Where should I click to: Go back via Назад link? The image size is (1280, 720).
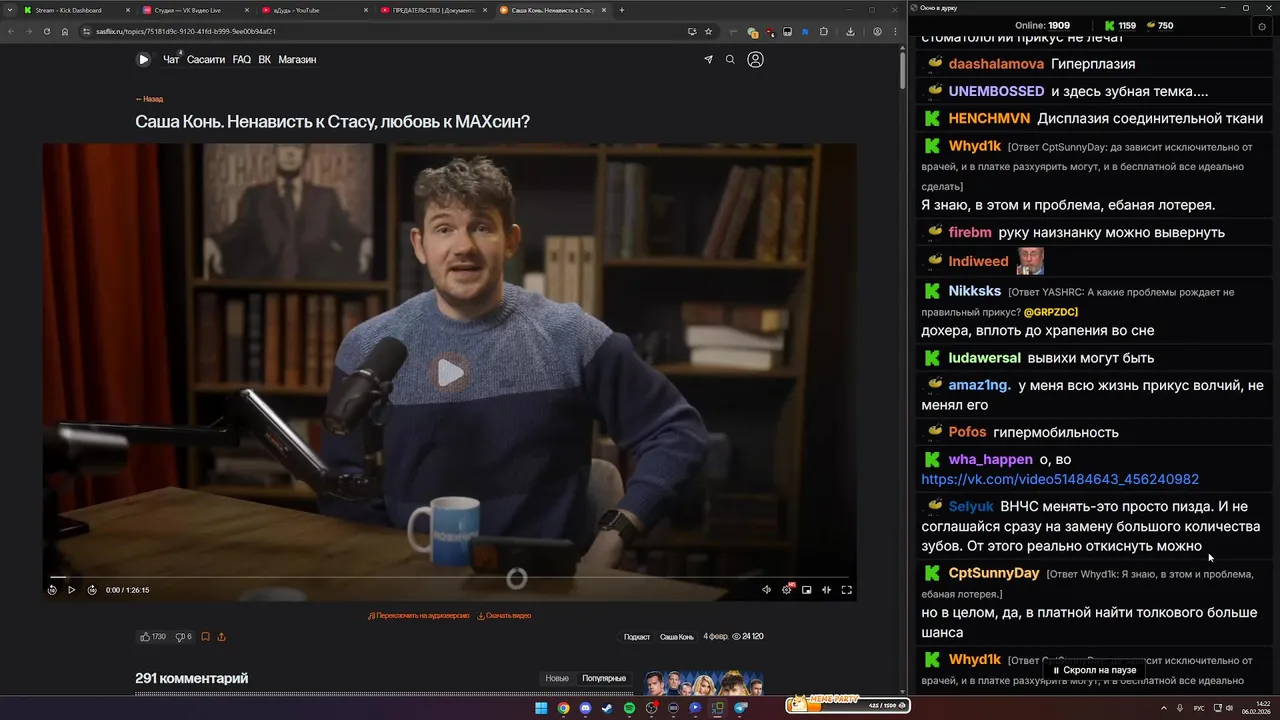[x=149, y=99]
